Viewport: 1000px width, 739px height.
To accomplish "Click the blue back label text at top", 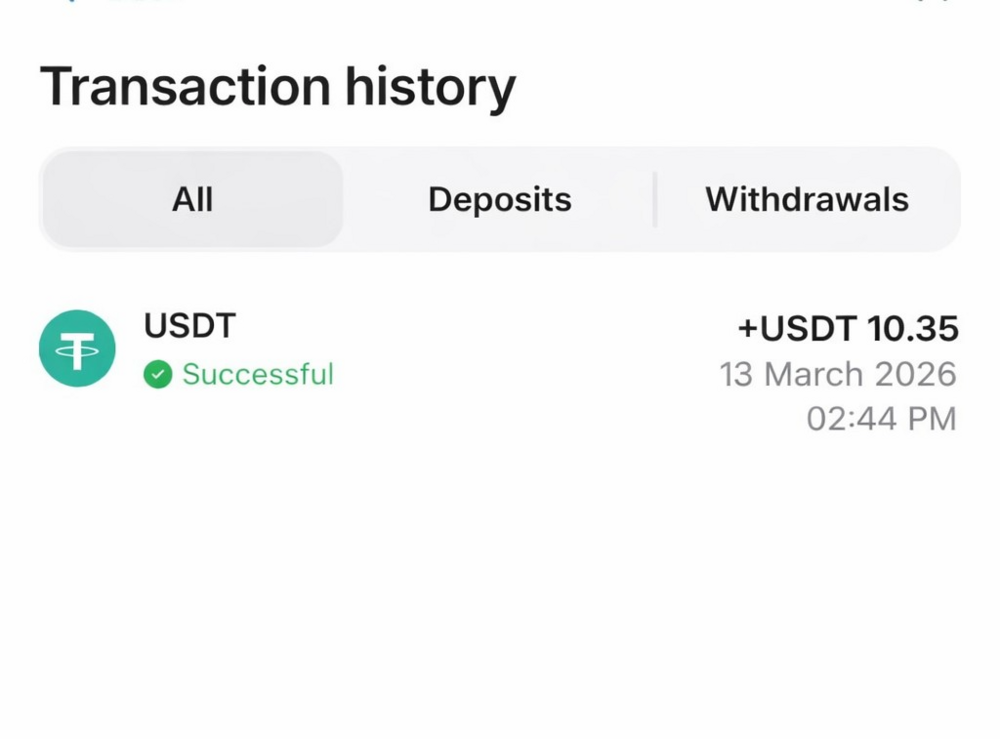I will [x=145, y=2].
